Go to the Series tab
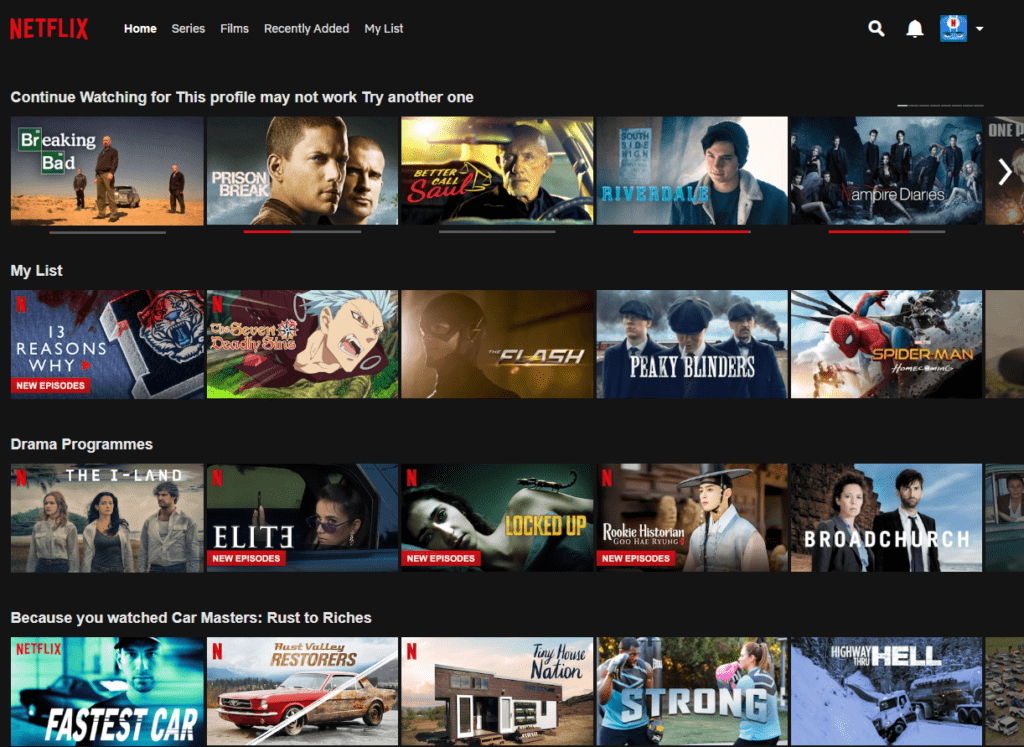The width and height of the screenshot is (1024, 747). pyautogui.click(x=188, y=29)
